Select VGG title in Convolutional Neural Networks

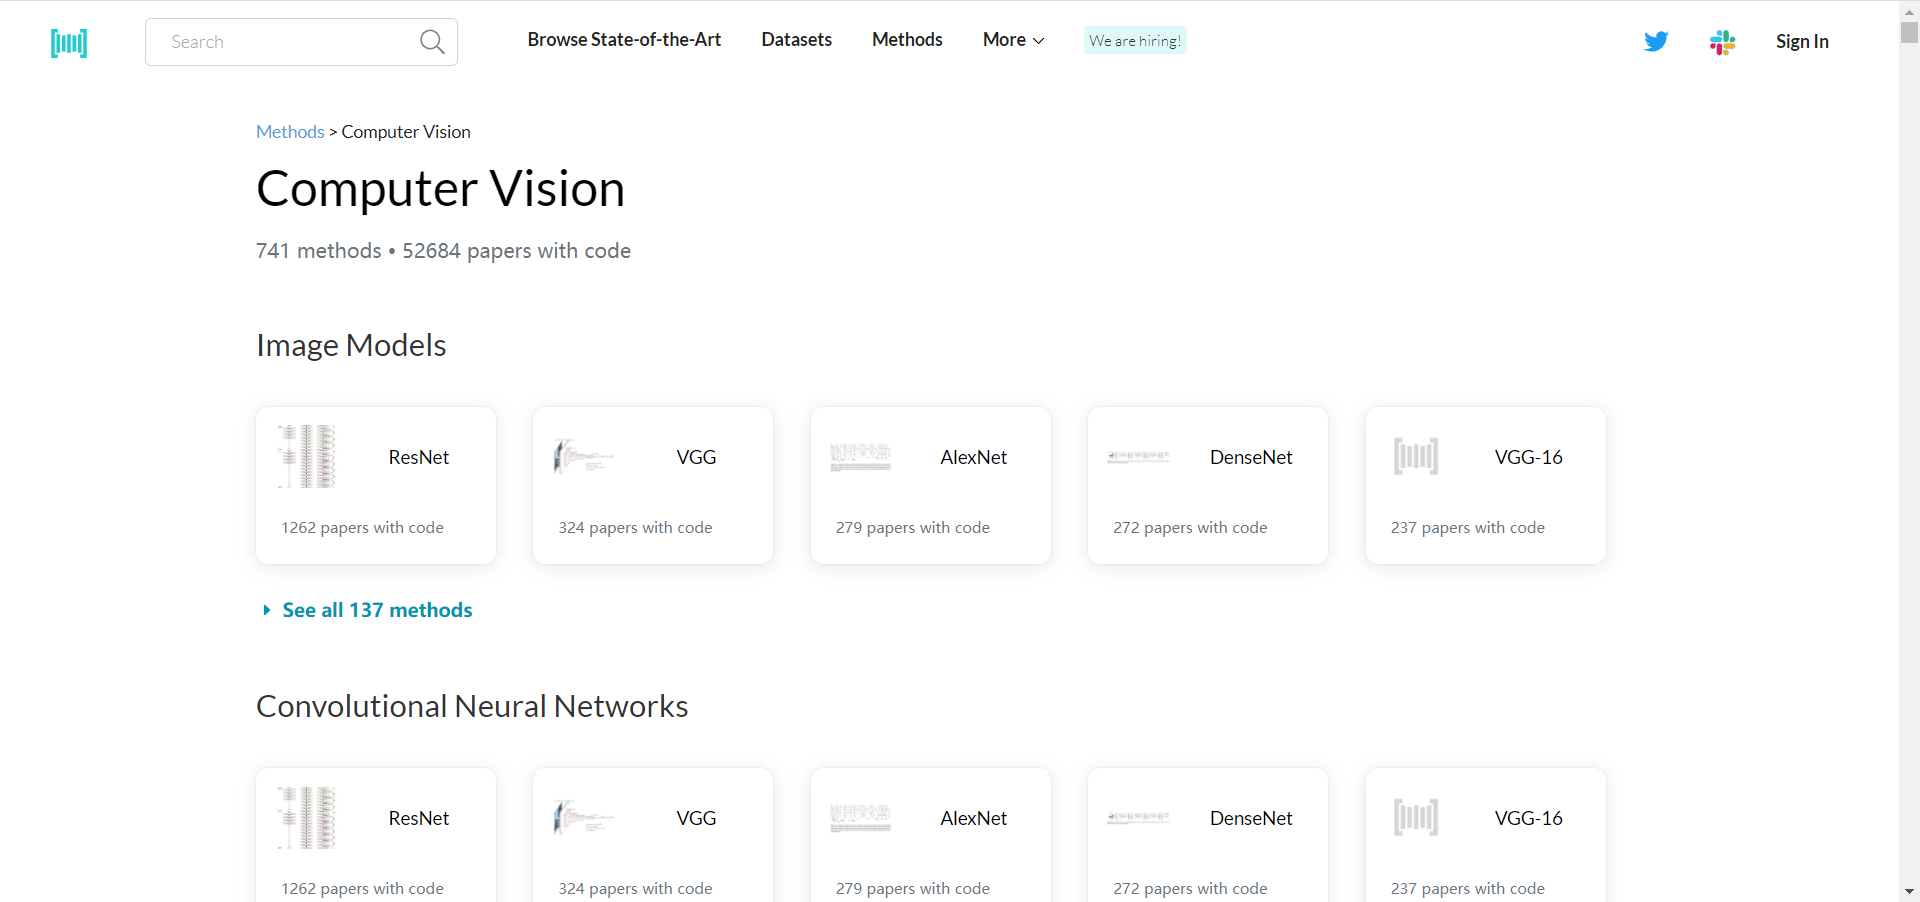click(x=696, y=818)
